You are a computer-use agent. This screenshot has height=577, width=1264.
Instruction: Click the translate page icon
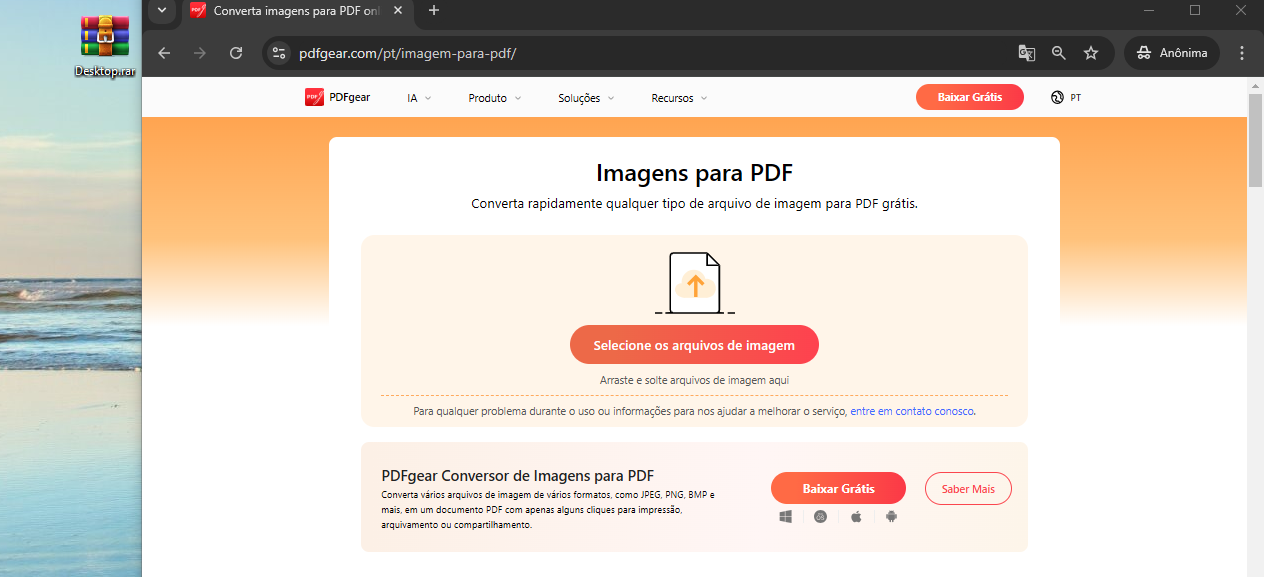pyautogui.click(x=1027, y=53)
